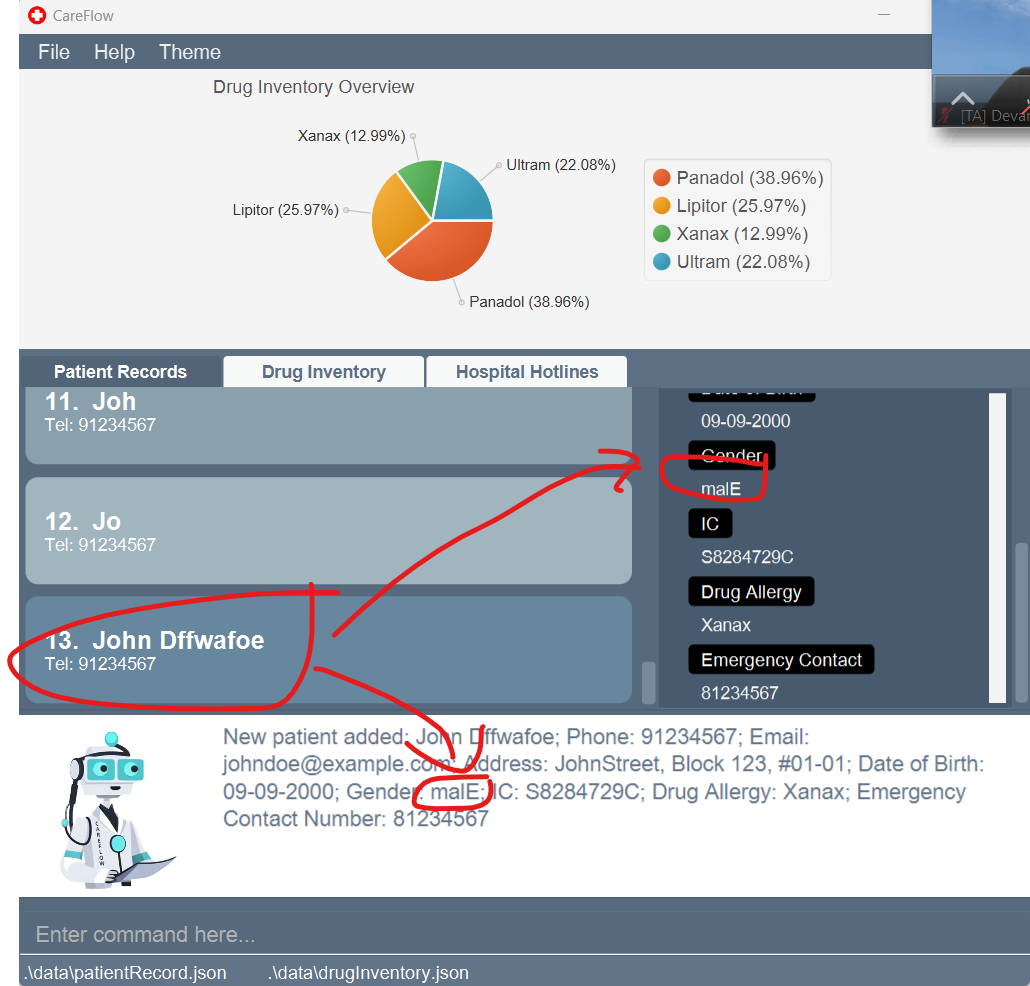Select patient card 11. Joh
The image size is (1030, 986).
coord(328,426)
